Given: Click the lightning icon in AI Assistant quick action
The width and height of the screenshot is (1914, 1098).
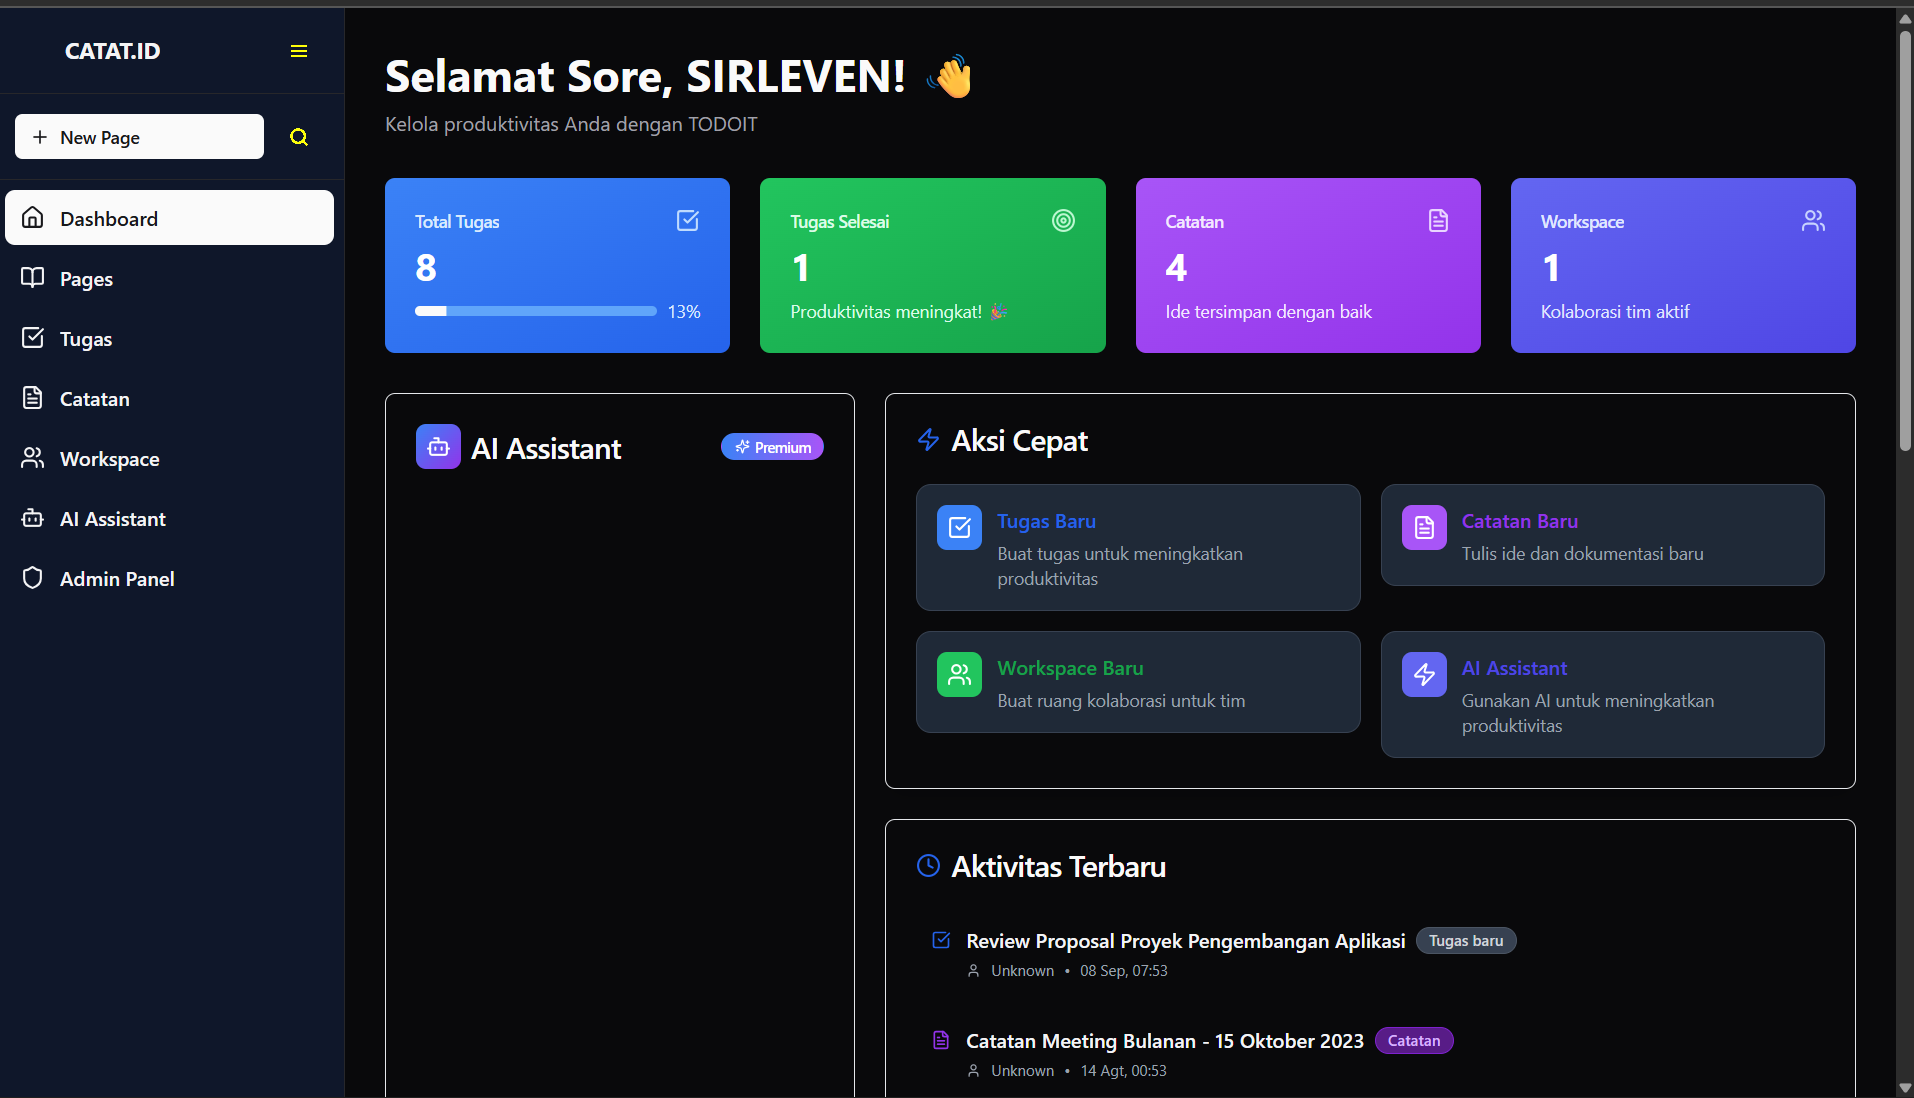Looking at the screenshot, I should (x=1424, y=674).
